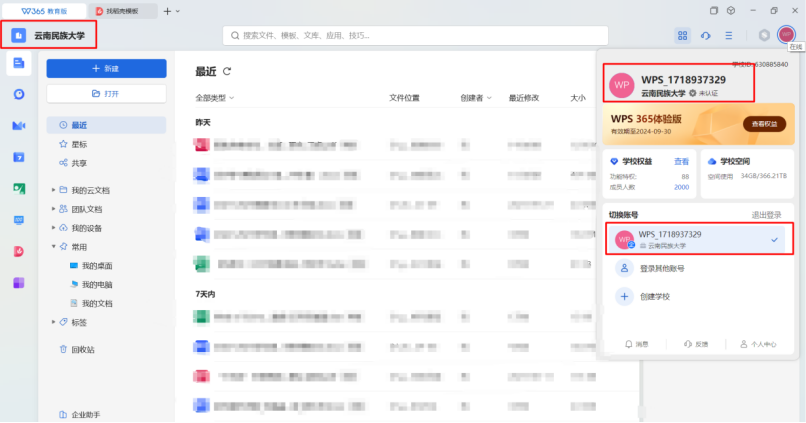Open 创建者 filter dropdown
806x423 pixels.
(x=475, y=98)
